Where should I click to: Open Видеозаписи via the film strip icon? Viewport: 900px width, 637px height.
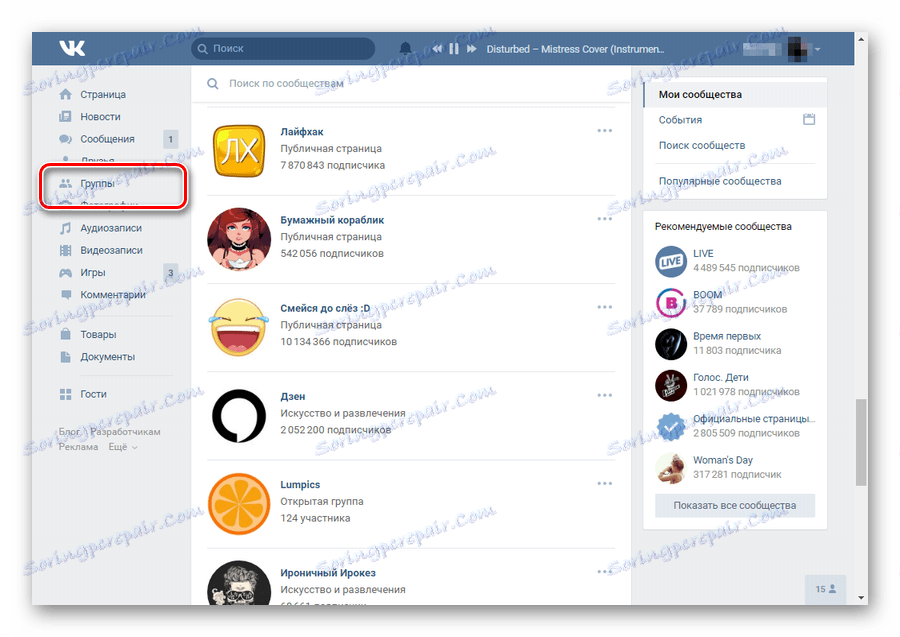[64, 249]
